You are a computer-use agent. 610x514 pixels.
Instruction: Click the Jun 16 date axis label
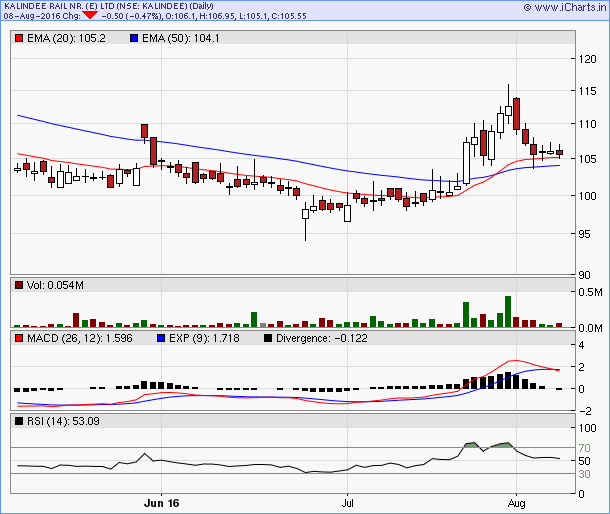(x=161, y=503)
